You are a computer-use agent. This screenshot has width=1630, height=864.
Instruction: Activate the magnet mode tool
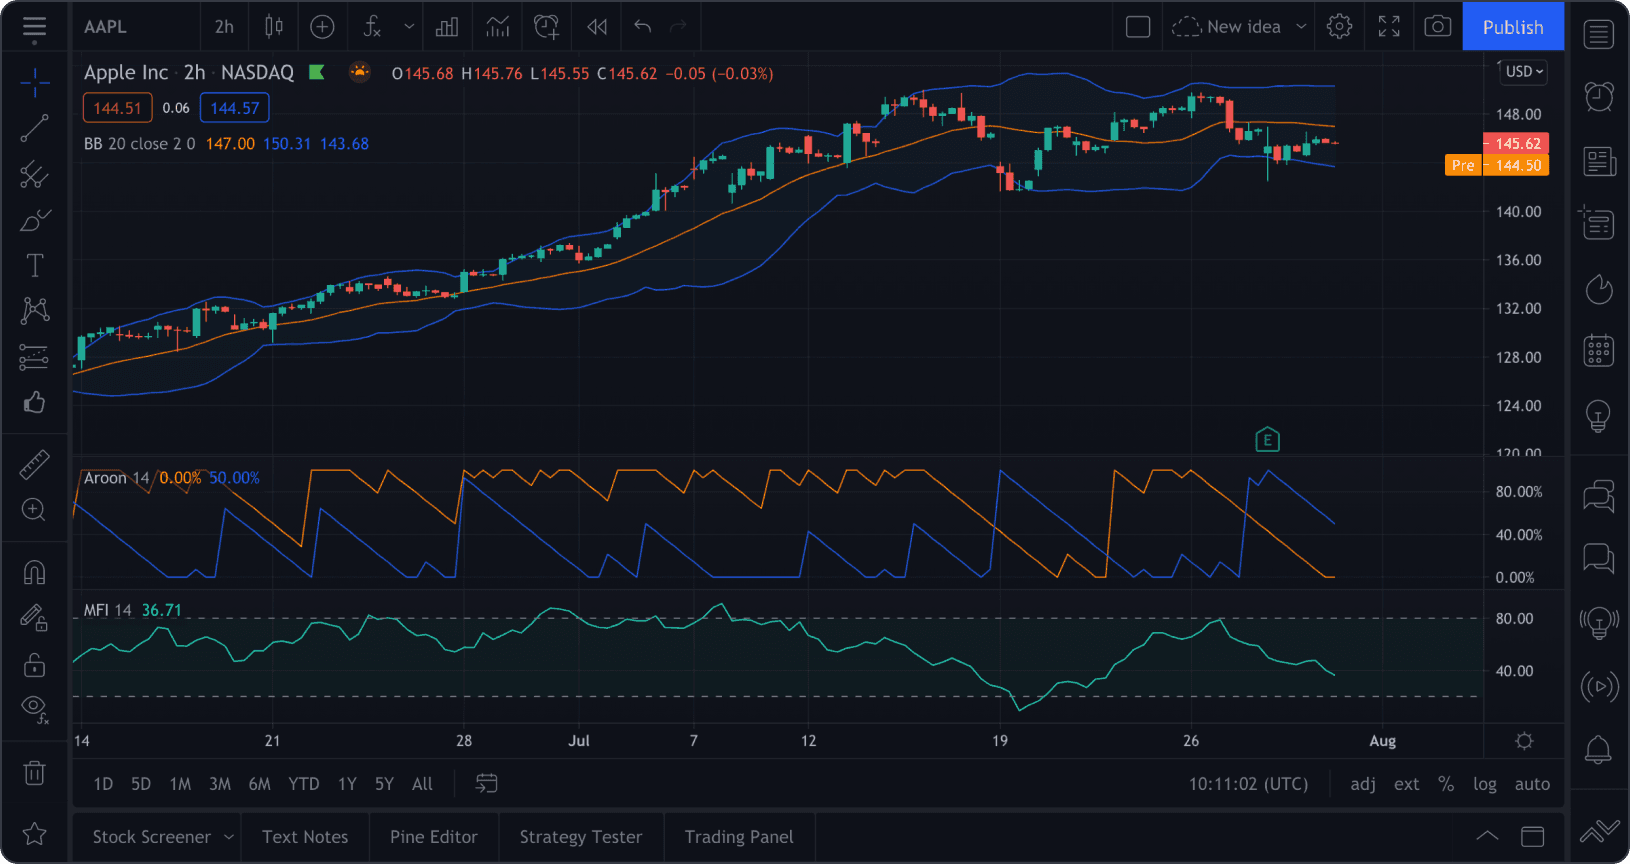point(34,572)
